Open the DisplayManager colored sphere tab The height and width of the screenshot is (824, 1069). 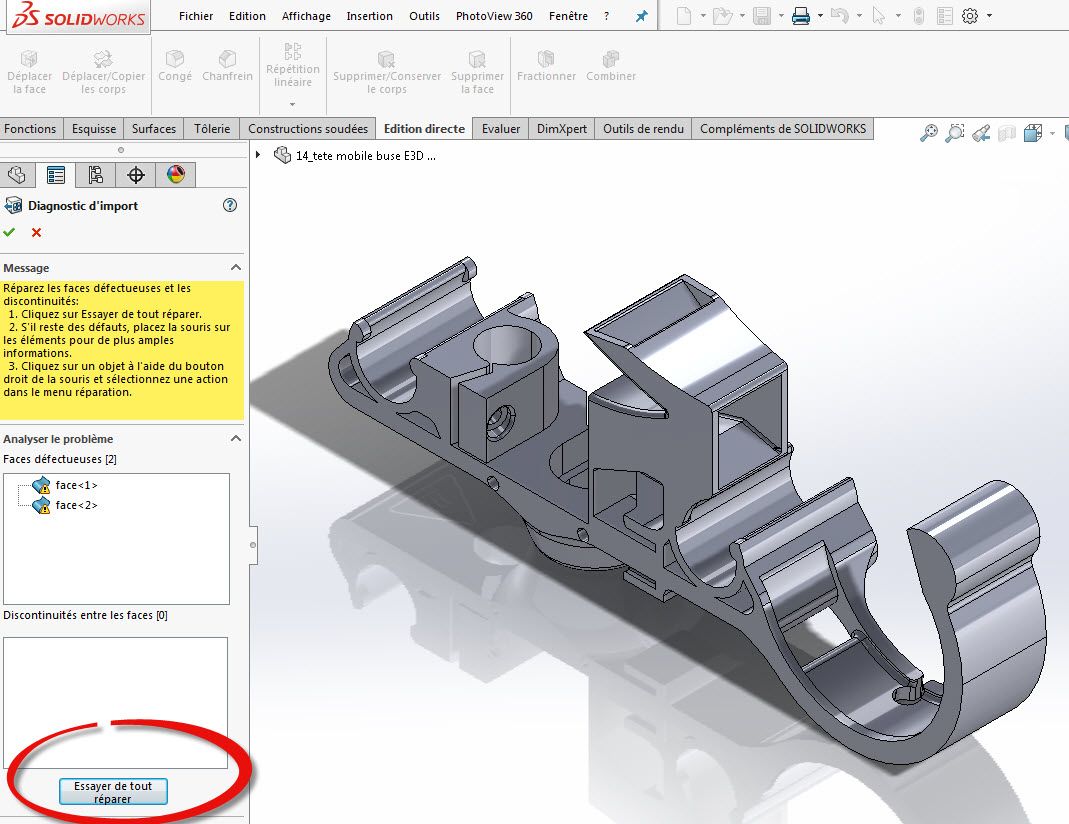point(176,175)
